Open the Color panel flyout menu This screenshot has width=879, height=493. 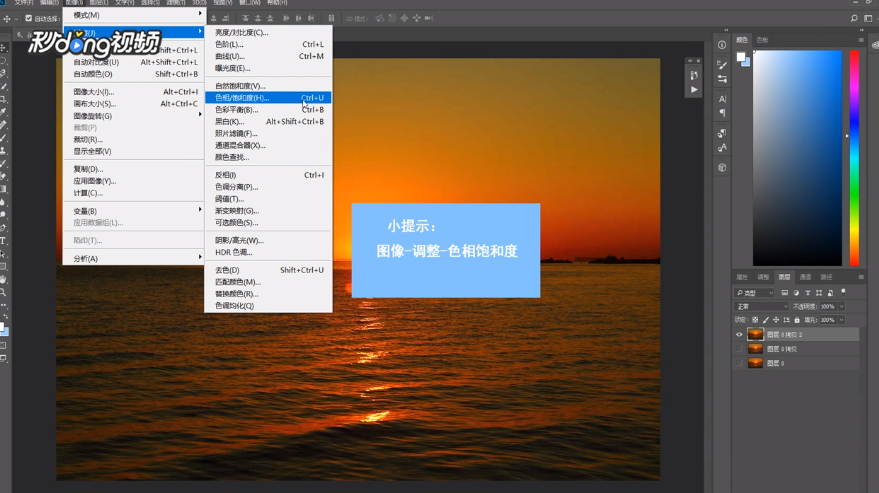click(861, 40)
